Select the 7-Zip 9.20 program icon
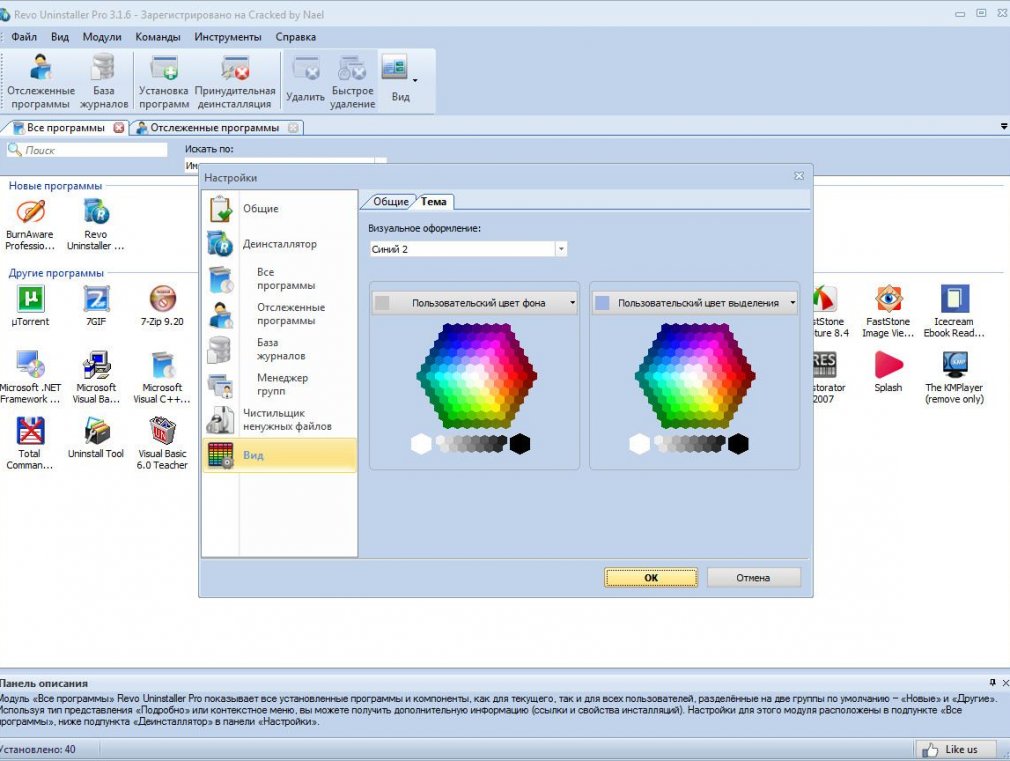Viewport: 1010px width, 761px height. pos(162,306)
